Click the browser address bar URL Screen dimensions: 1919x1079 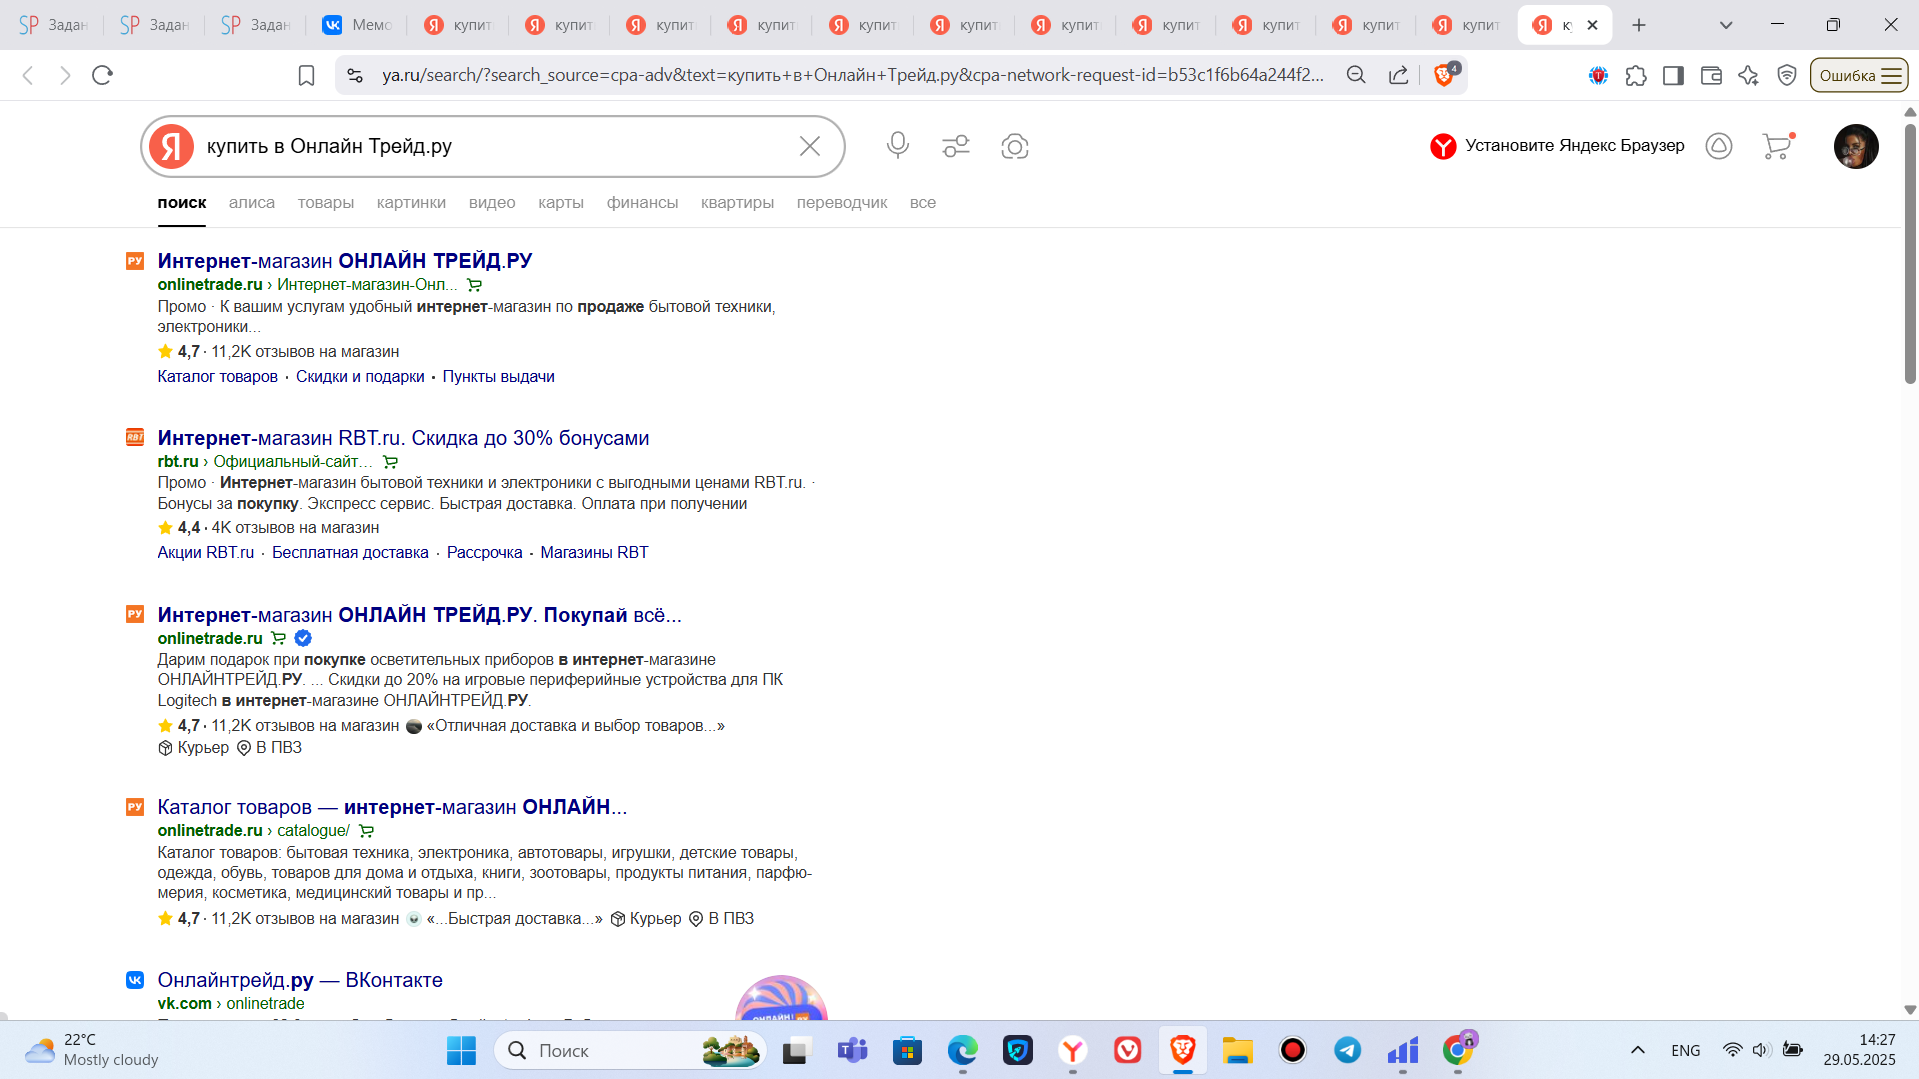pos(852,75)
